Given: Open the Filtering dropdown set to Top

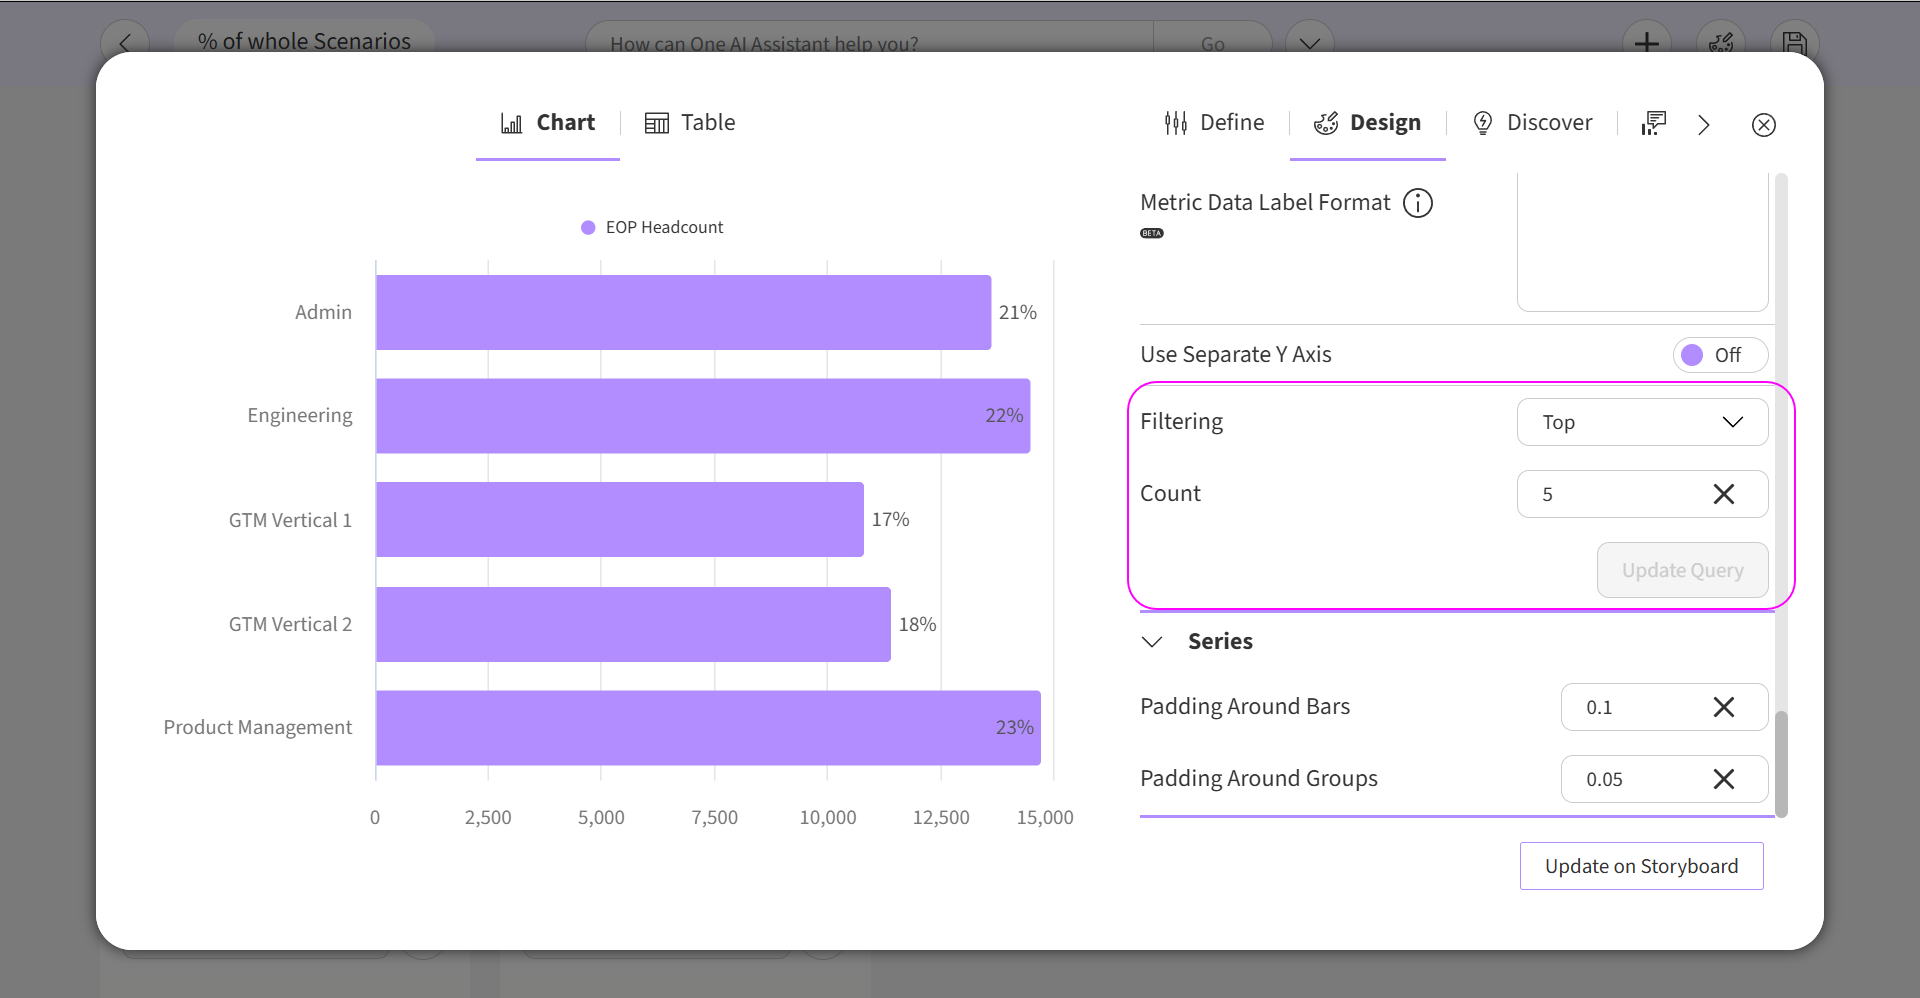Looking at the screenshot, I should (x=1641, y=422).
